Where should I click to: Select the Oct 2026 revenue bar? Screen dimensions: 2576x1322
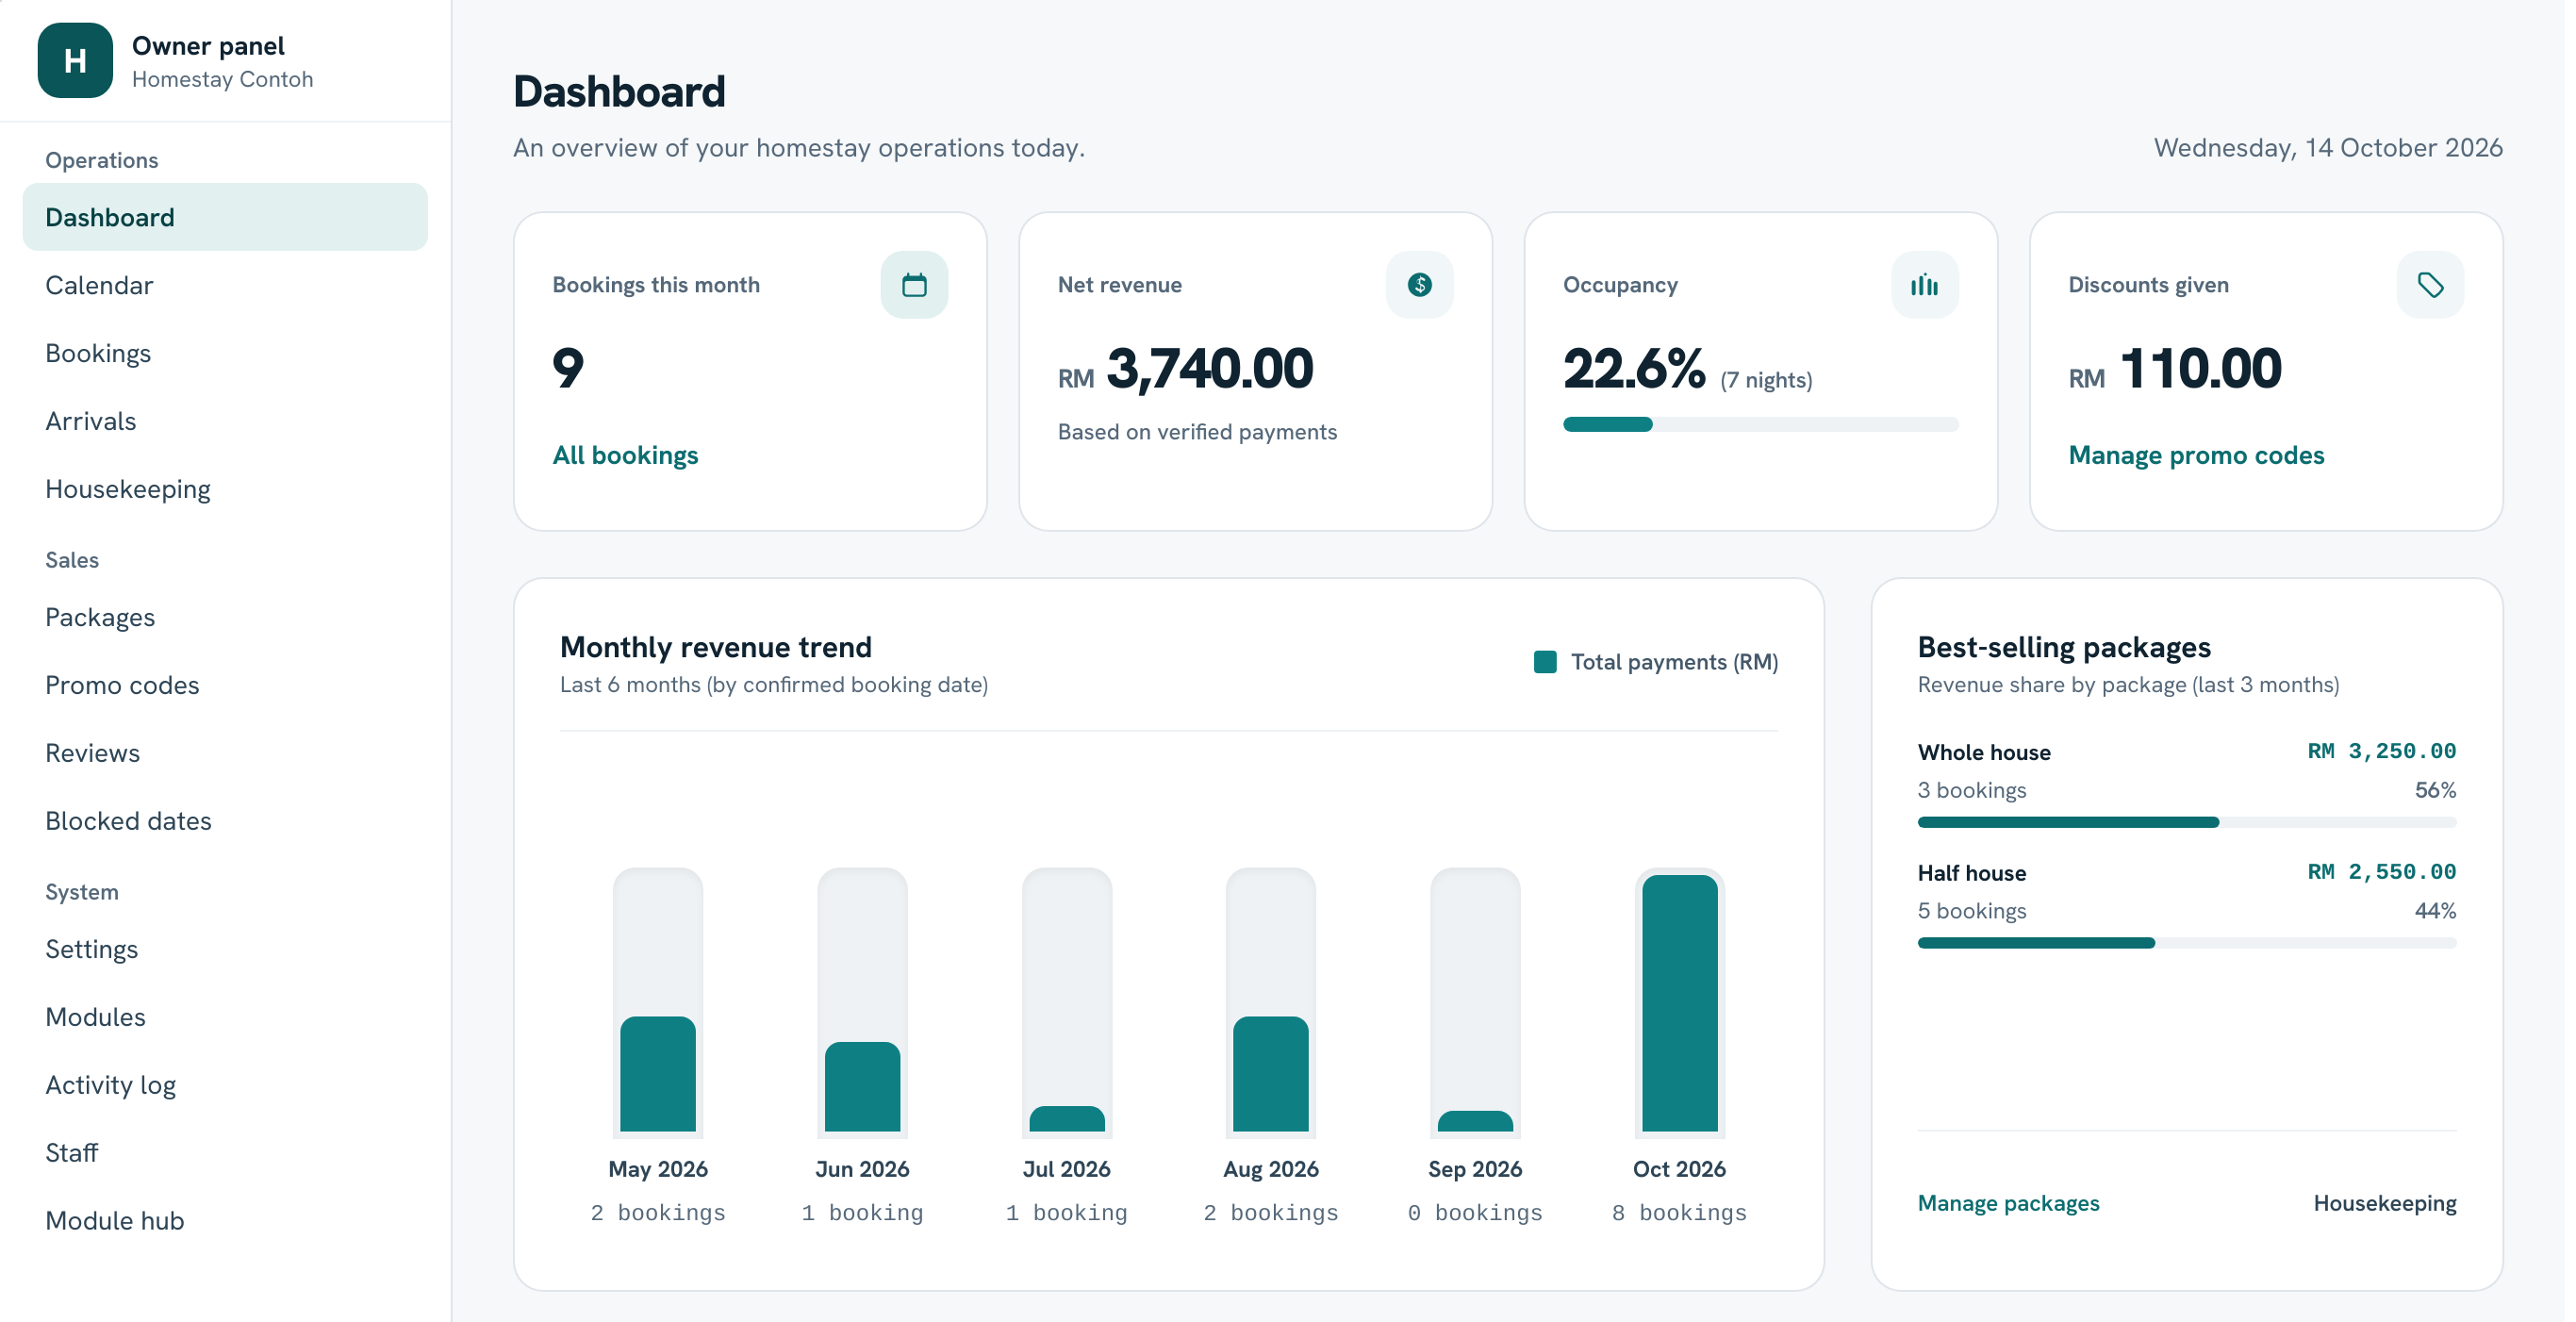coord(1679,1003)
